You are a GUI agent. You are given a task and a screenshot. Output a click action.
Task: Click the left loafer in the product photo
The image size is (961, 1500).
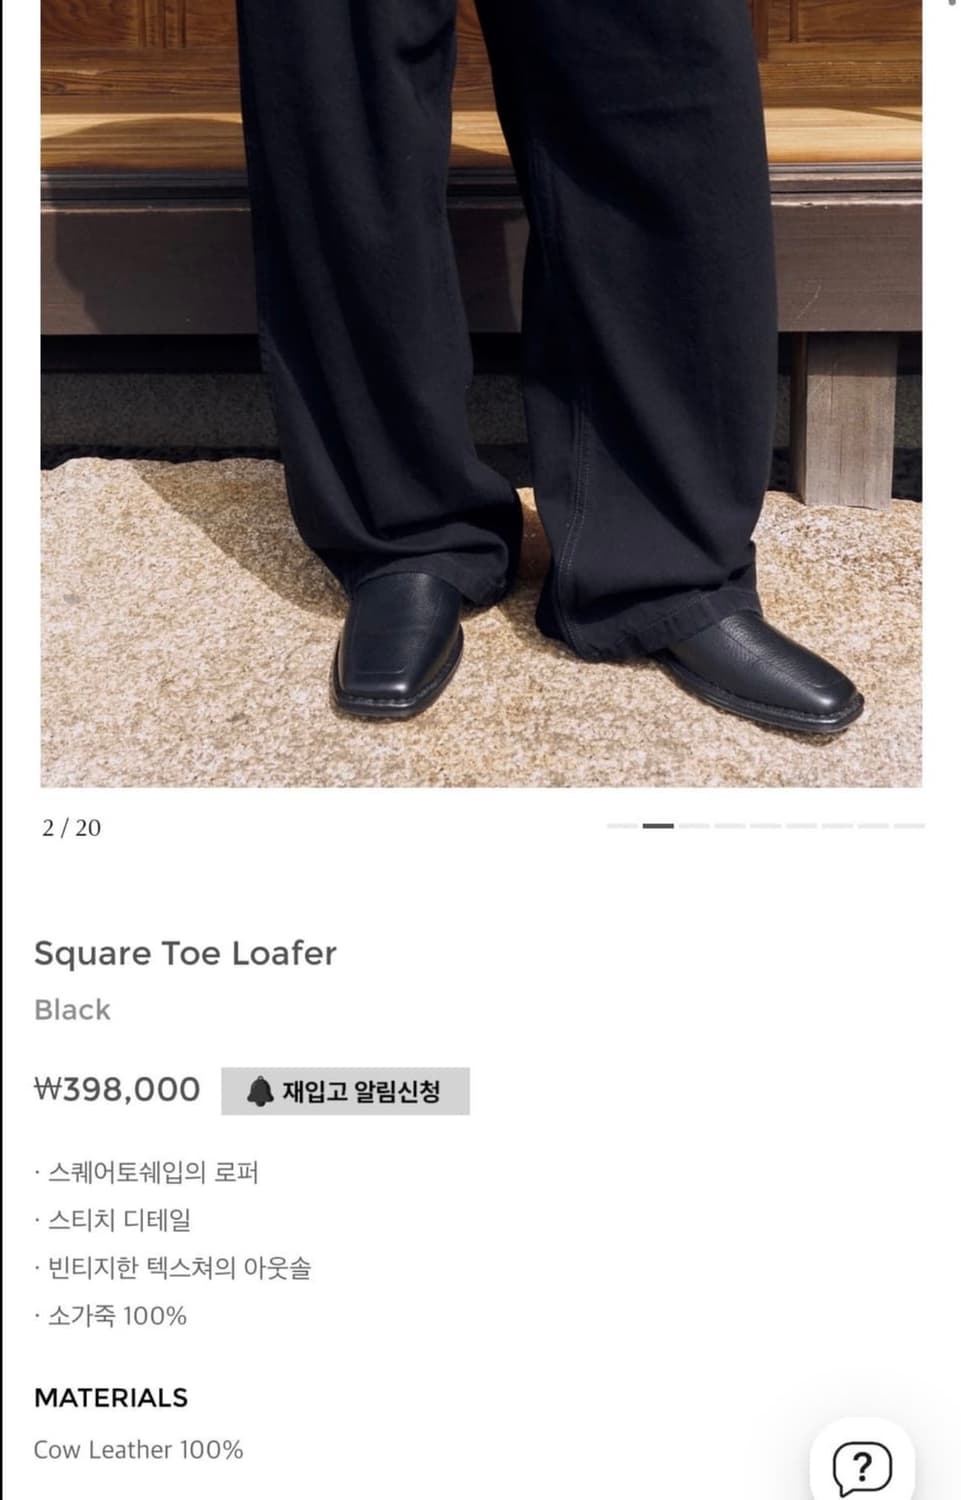(x=400, y=645)
